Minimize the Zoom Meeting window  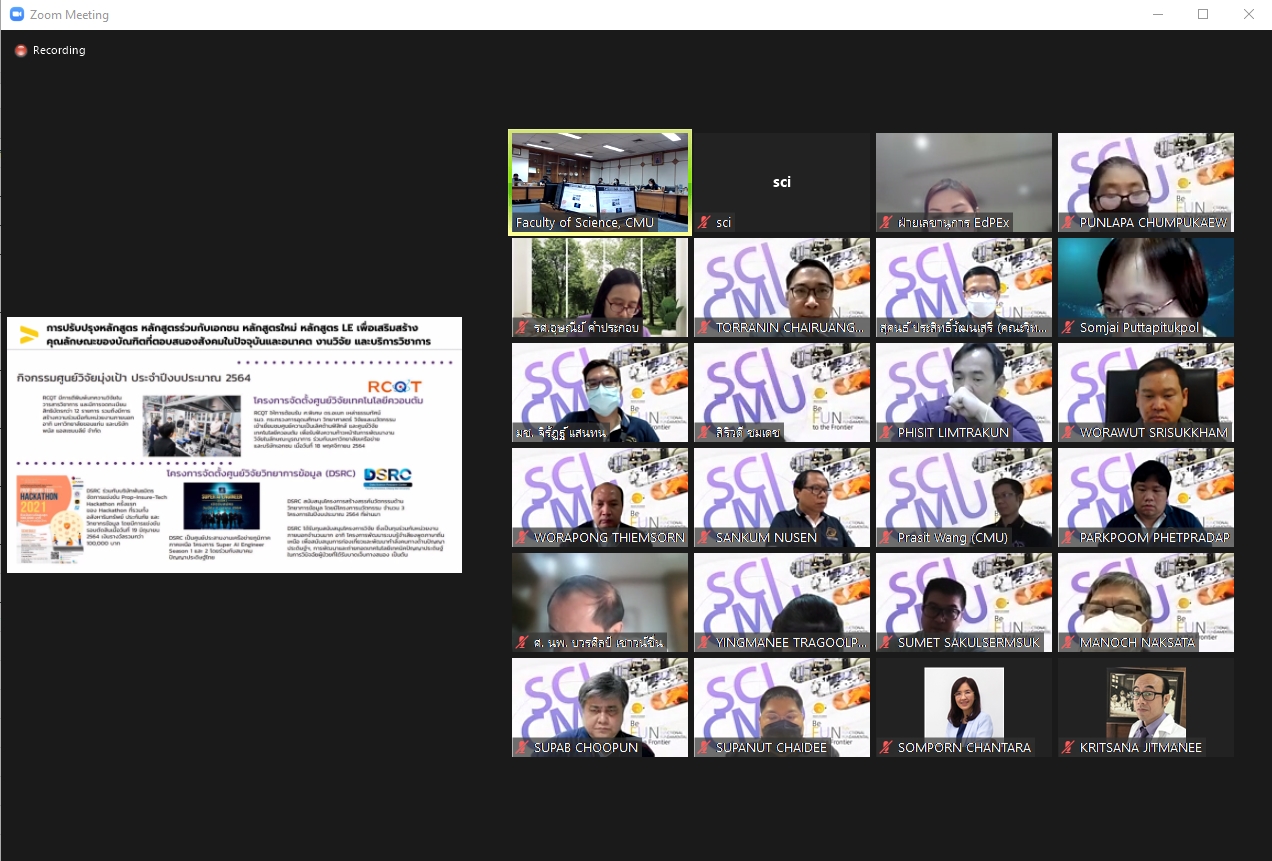click(1157, 14)
